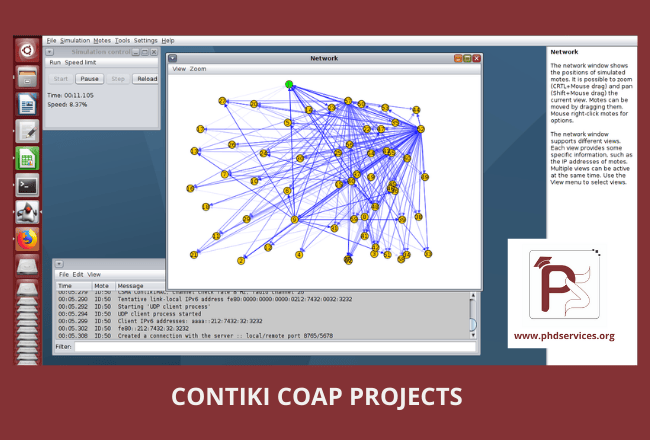This screenshot has height=440, width=650.
Task: Select the "Created a connection with the server" row
Action: (x=262, y=336)
